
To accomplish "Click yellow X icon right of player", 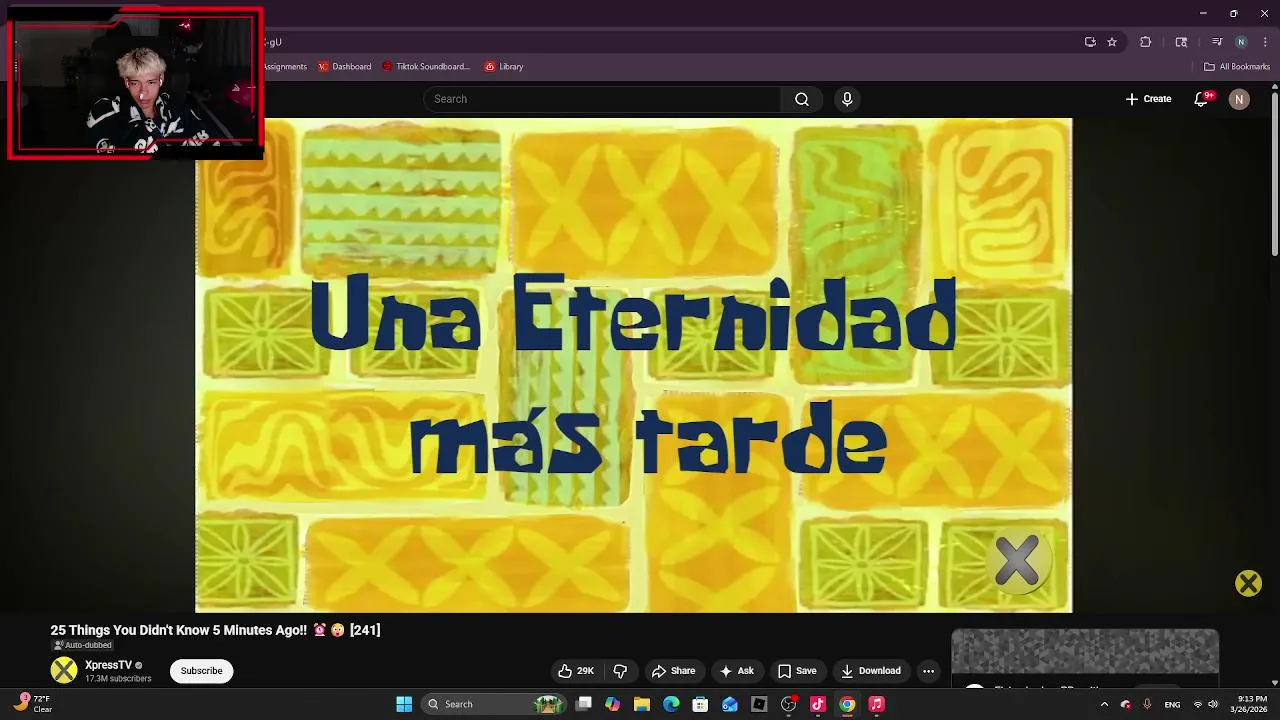I will point(1248,583).
